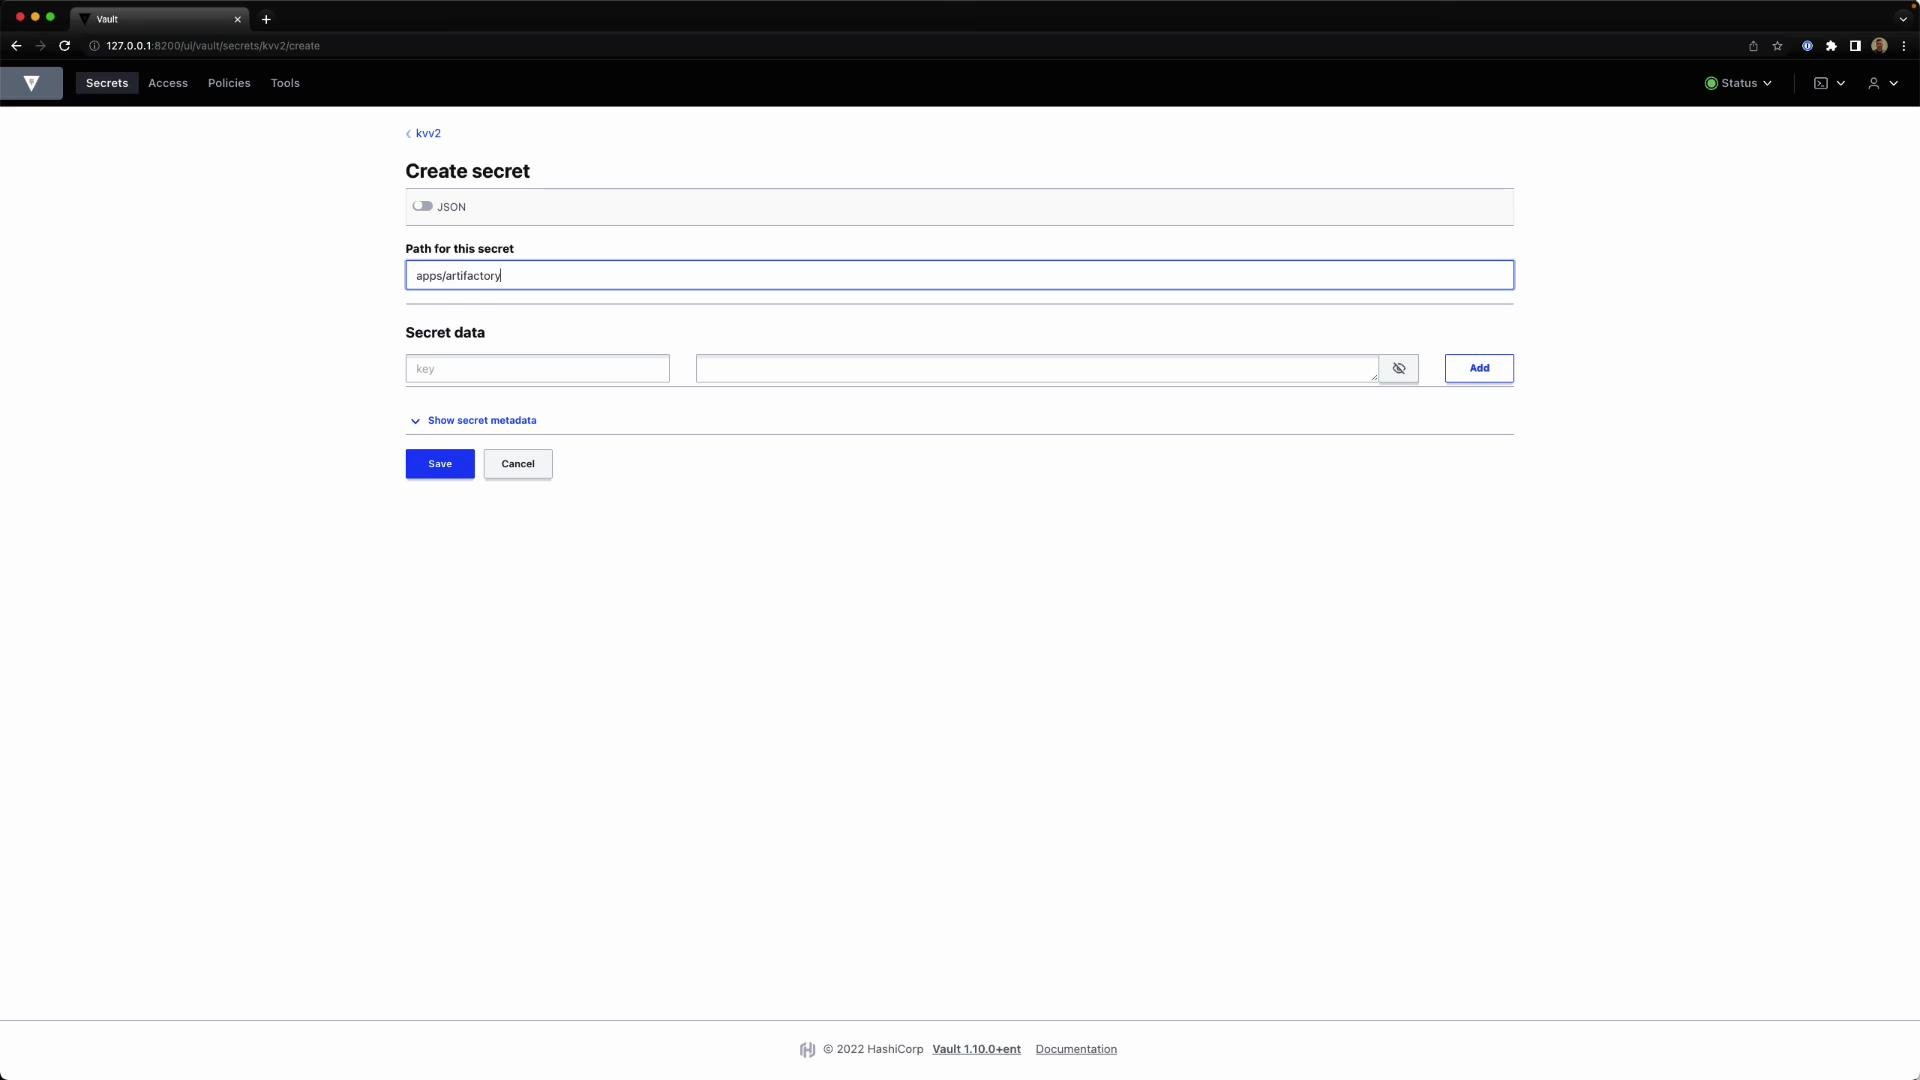1920x1080 pixels.
Task: Close the Vault browser tab
Action: [237, 19]
